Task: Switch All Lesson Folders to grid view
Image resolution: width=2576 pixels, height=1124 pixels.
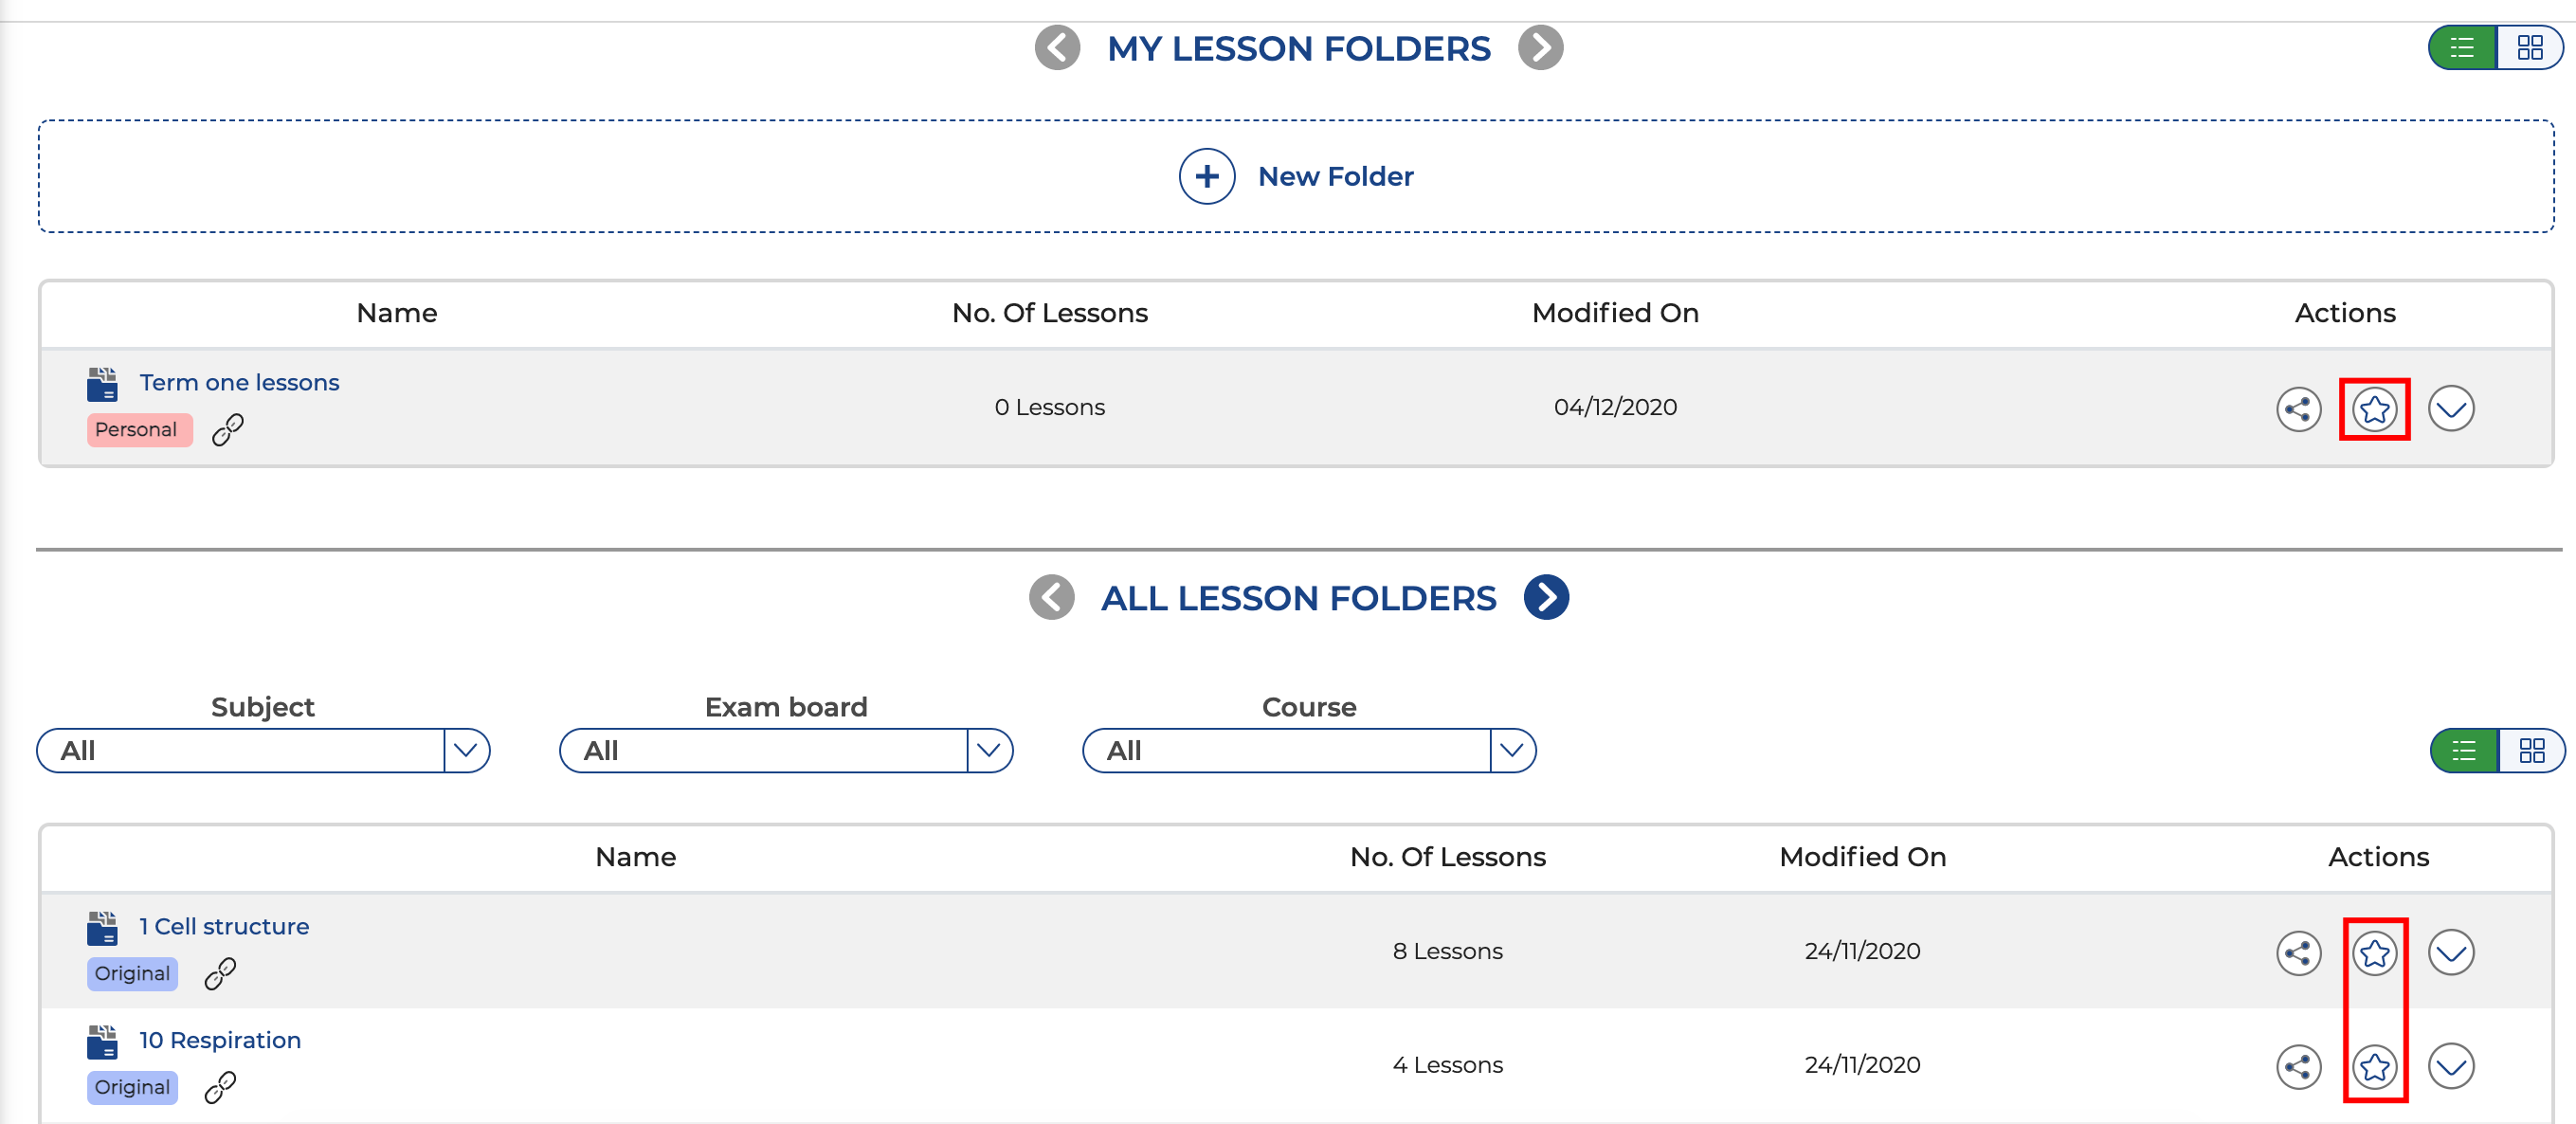Action: [2532, 751]
